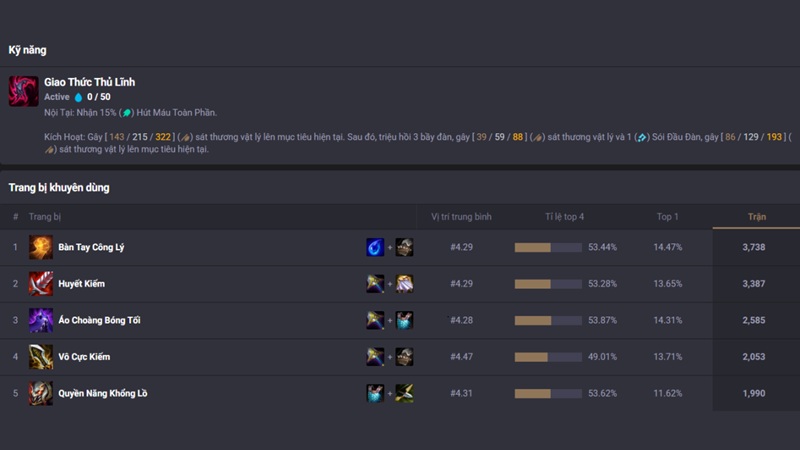Click the Bàn Tay Công Lý item icon
800x450 pixels.
pyautogui.click(x=41, y=247)
